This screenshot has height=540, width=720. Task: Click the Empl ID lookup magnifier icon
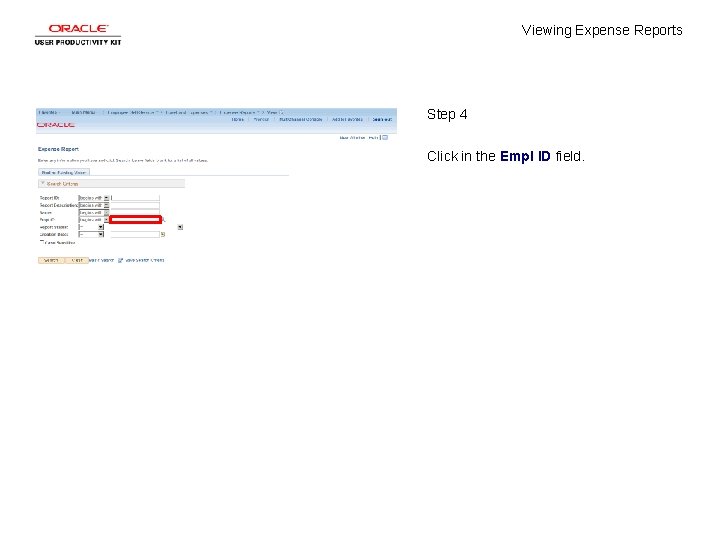[x=164, y=221]
